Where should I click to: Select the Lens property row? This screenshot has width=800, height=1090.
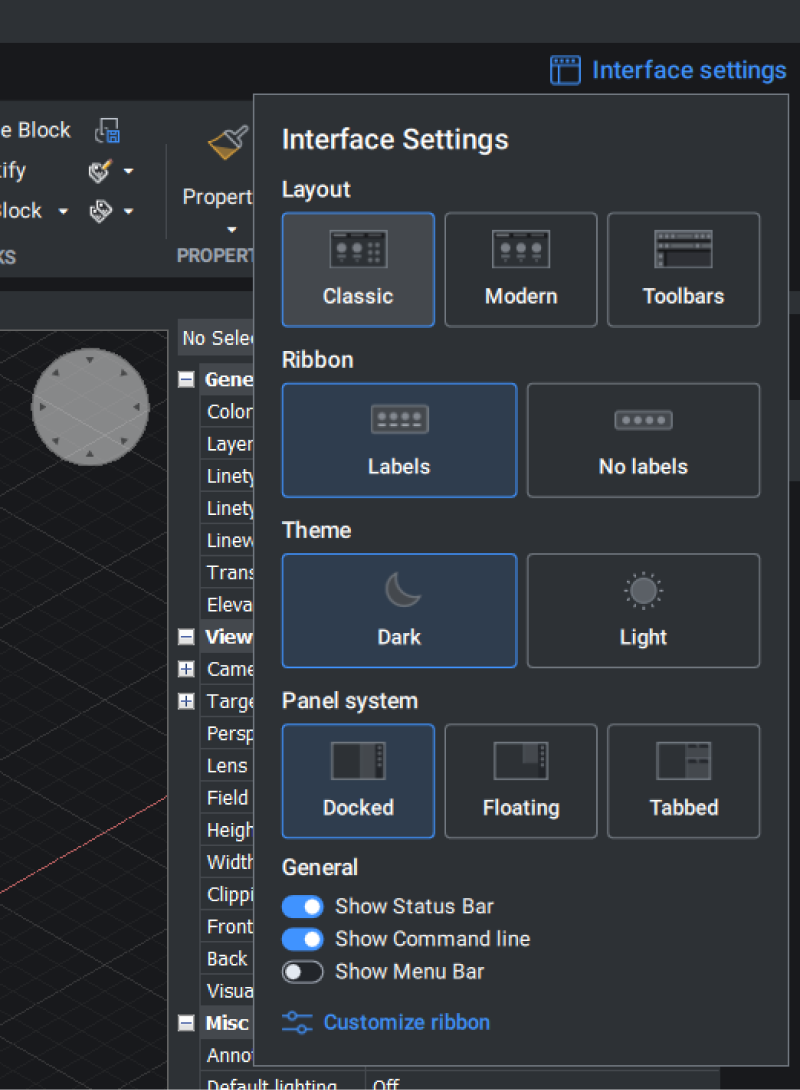tap(227, 765)
